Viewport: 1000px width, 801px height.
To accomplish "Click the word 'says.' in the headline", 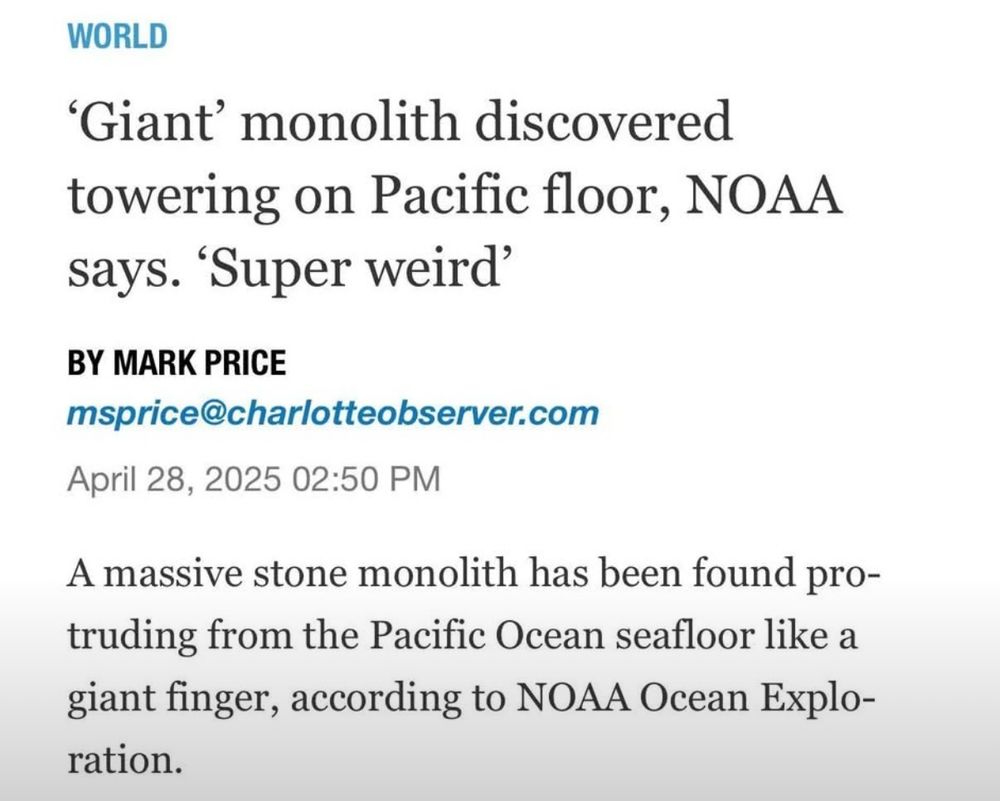I will pyautogui.click(x=121, y=270).
